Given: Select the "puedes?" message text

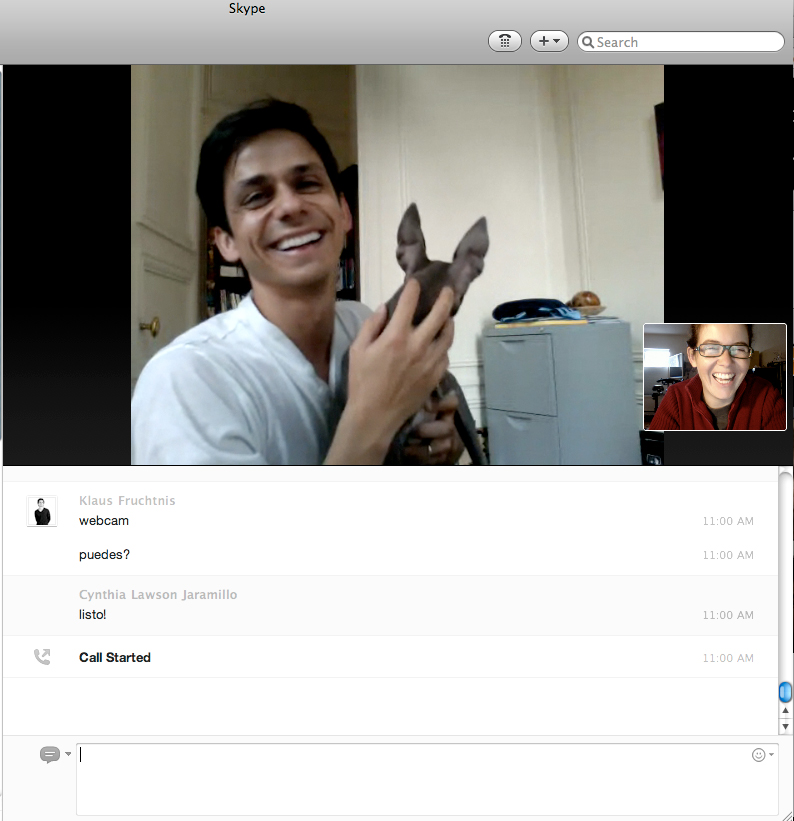Looking at the screenshot, I should point(104,554).
